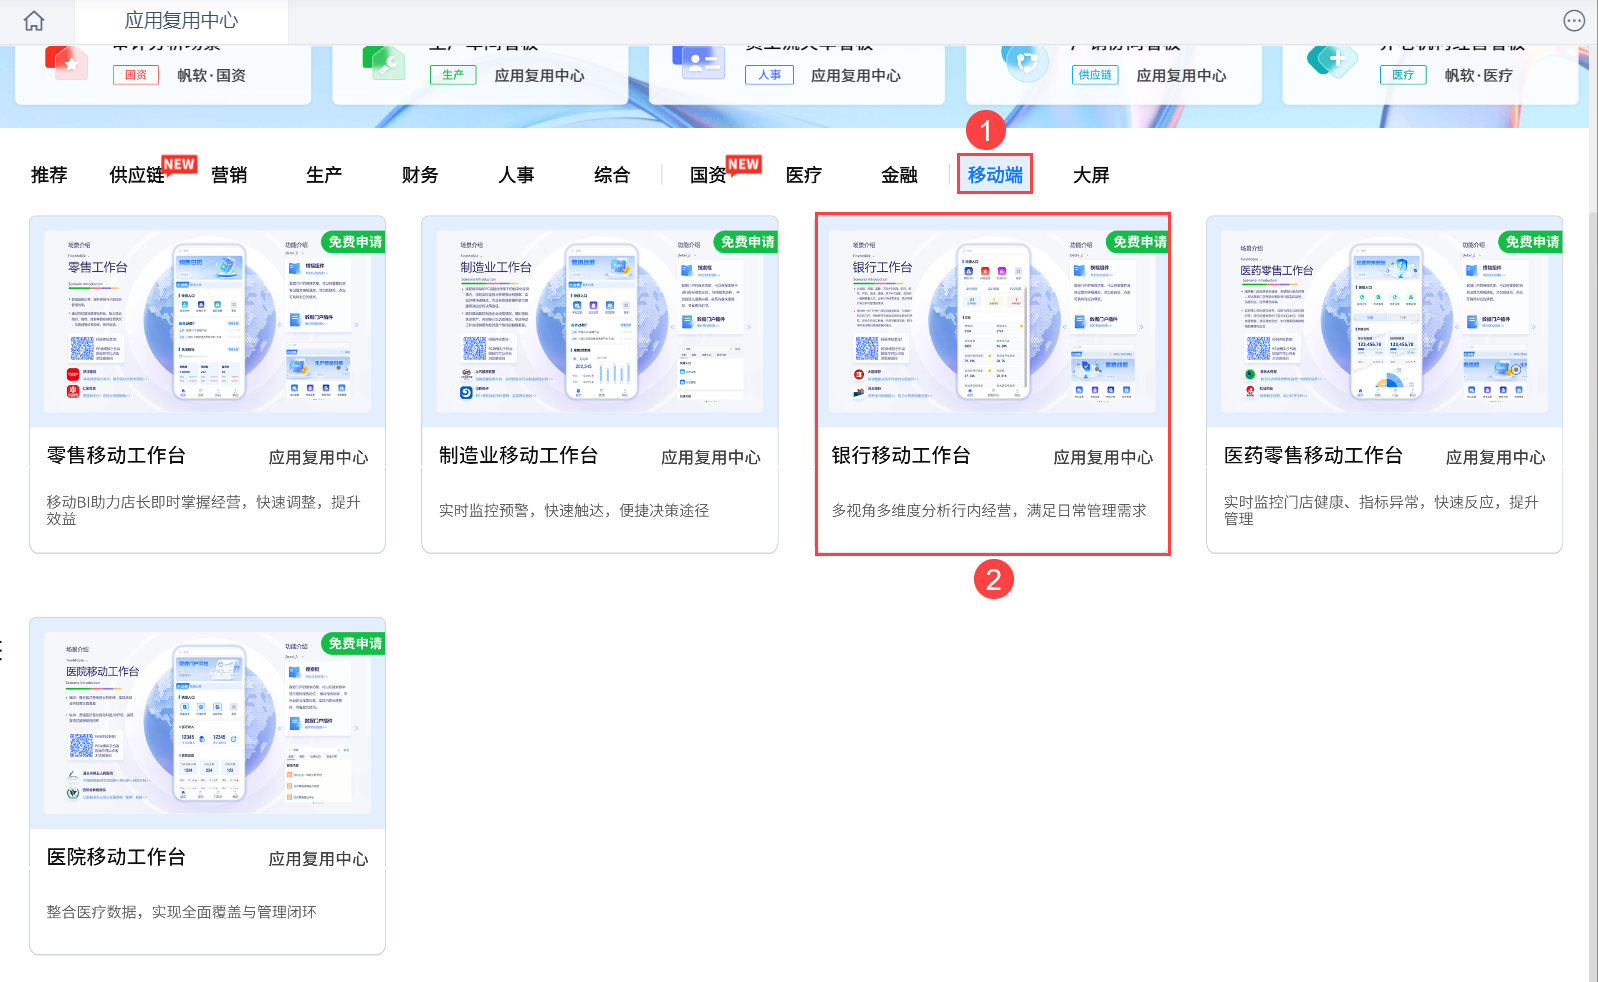Switch to the 医疗 category tab
The width and height of the screenshot is (1598, 982).
[804, 175]
